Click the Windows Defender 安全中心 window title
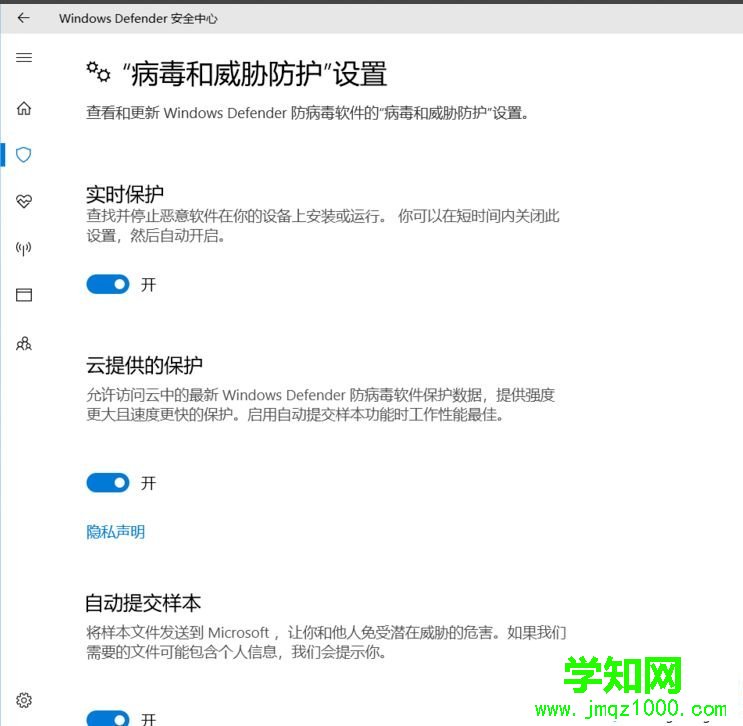This screenshot has height=726, width=743. [x=138, y=18]
